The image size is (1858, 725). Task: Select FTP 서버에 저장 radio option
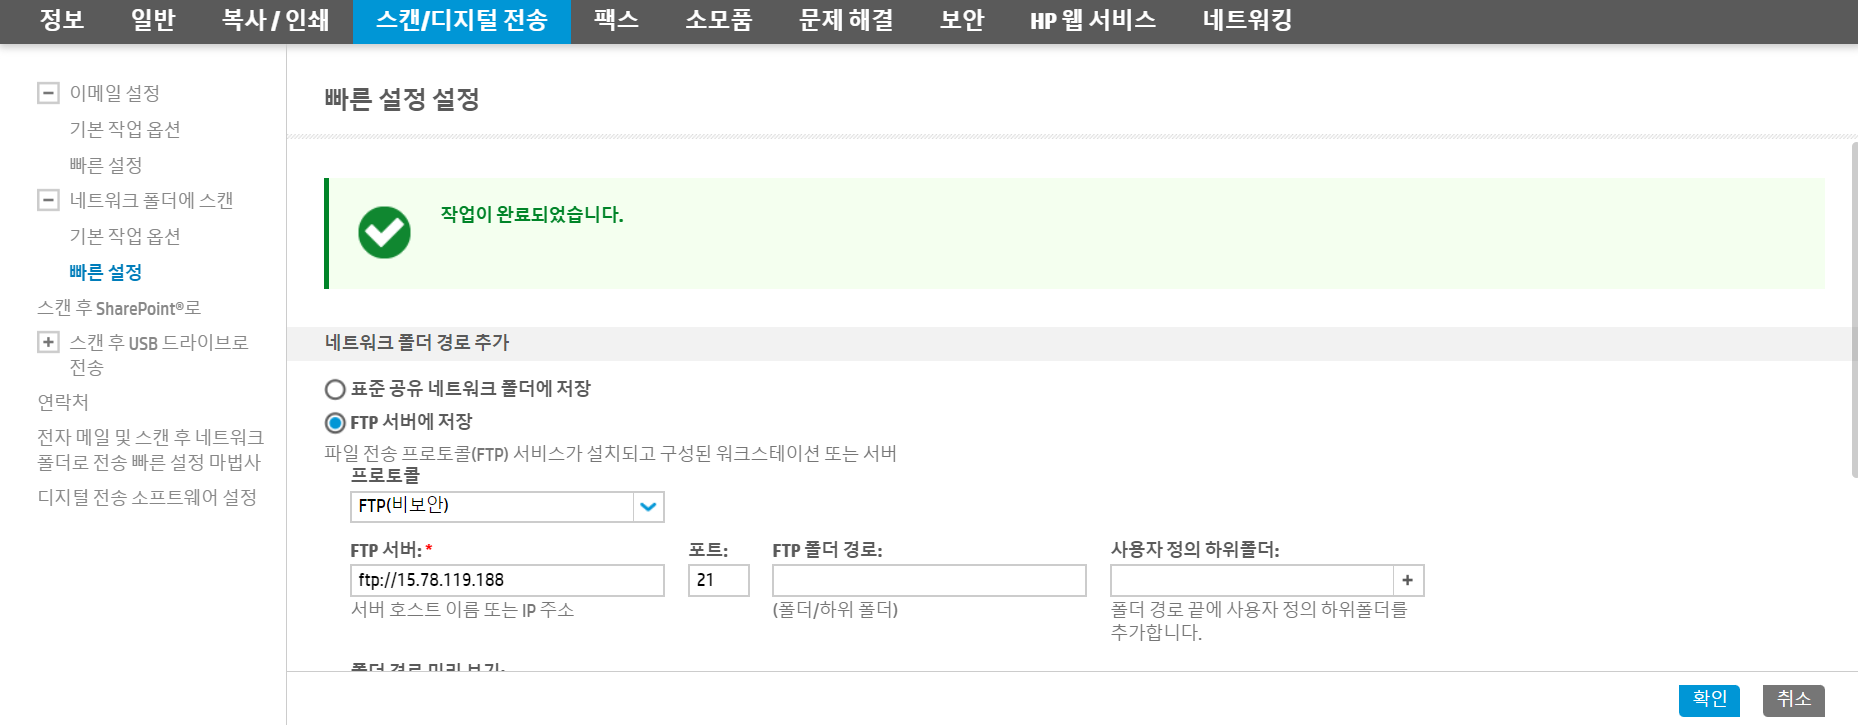tap(336, 423)
